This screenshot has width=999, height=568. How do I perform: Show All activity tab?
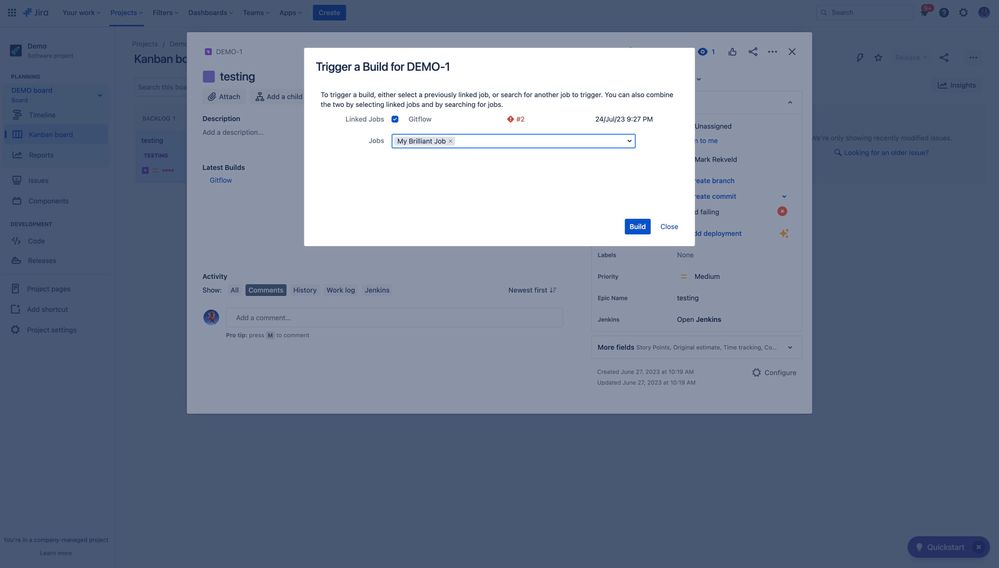pos(234,290)
